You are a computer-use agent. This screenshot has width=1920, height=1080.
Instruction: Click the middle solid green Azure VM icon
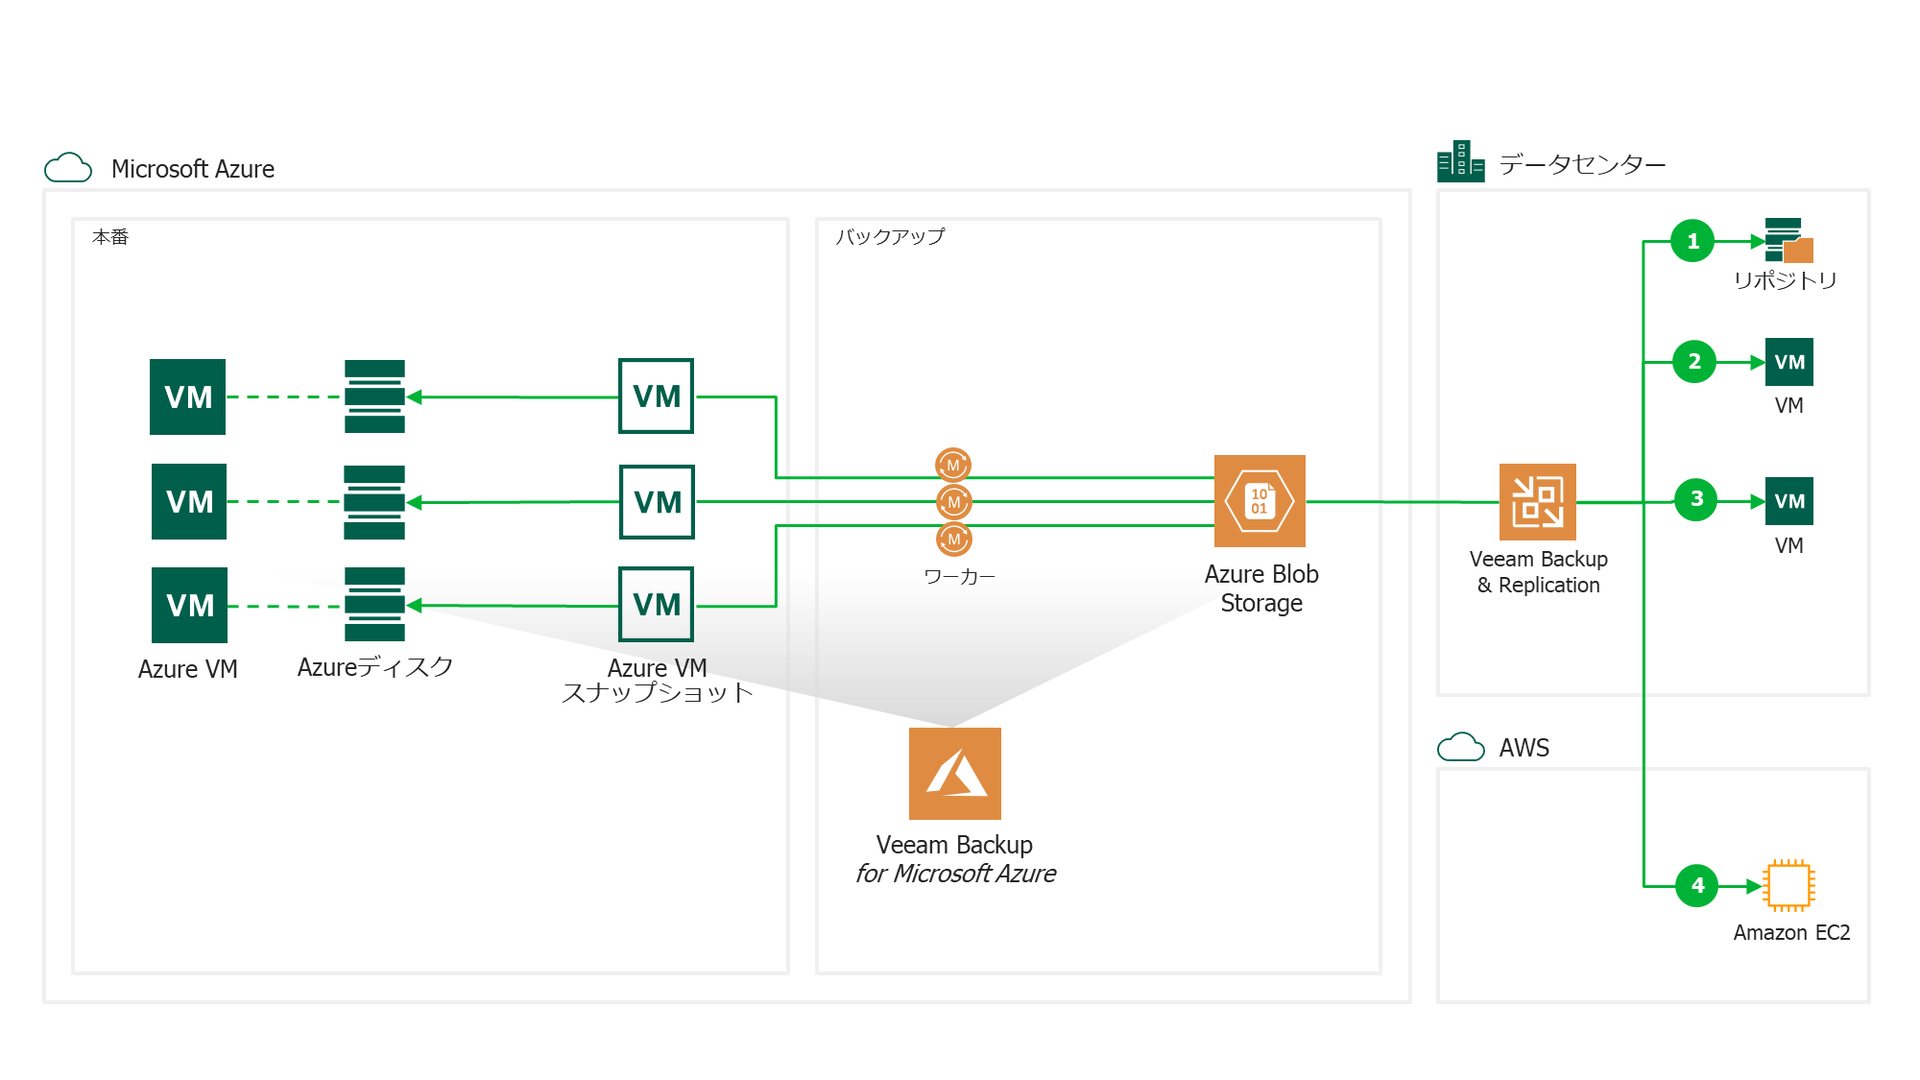pos(189,501)
